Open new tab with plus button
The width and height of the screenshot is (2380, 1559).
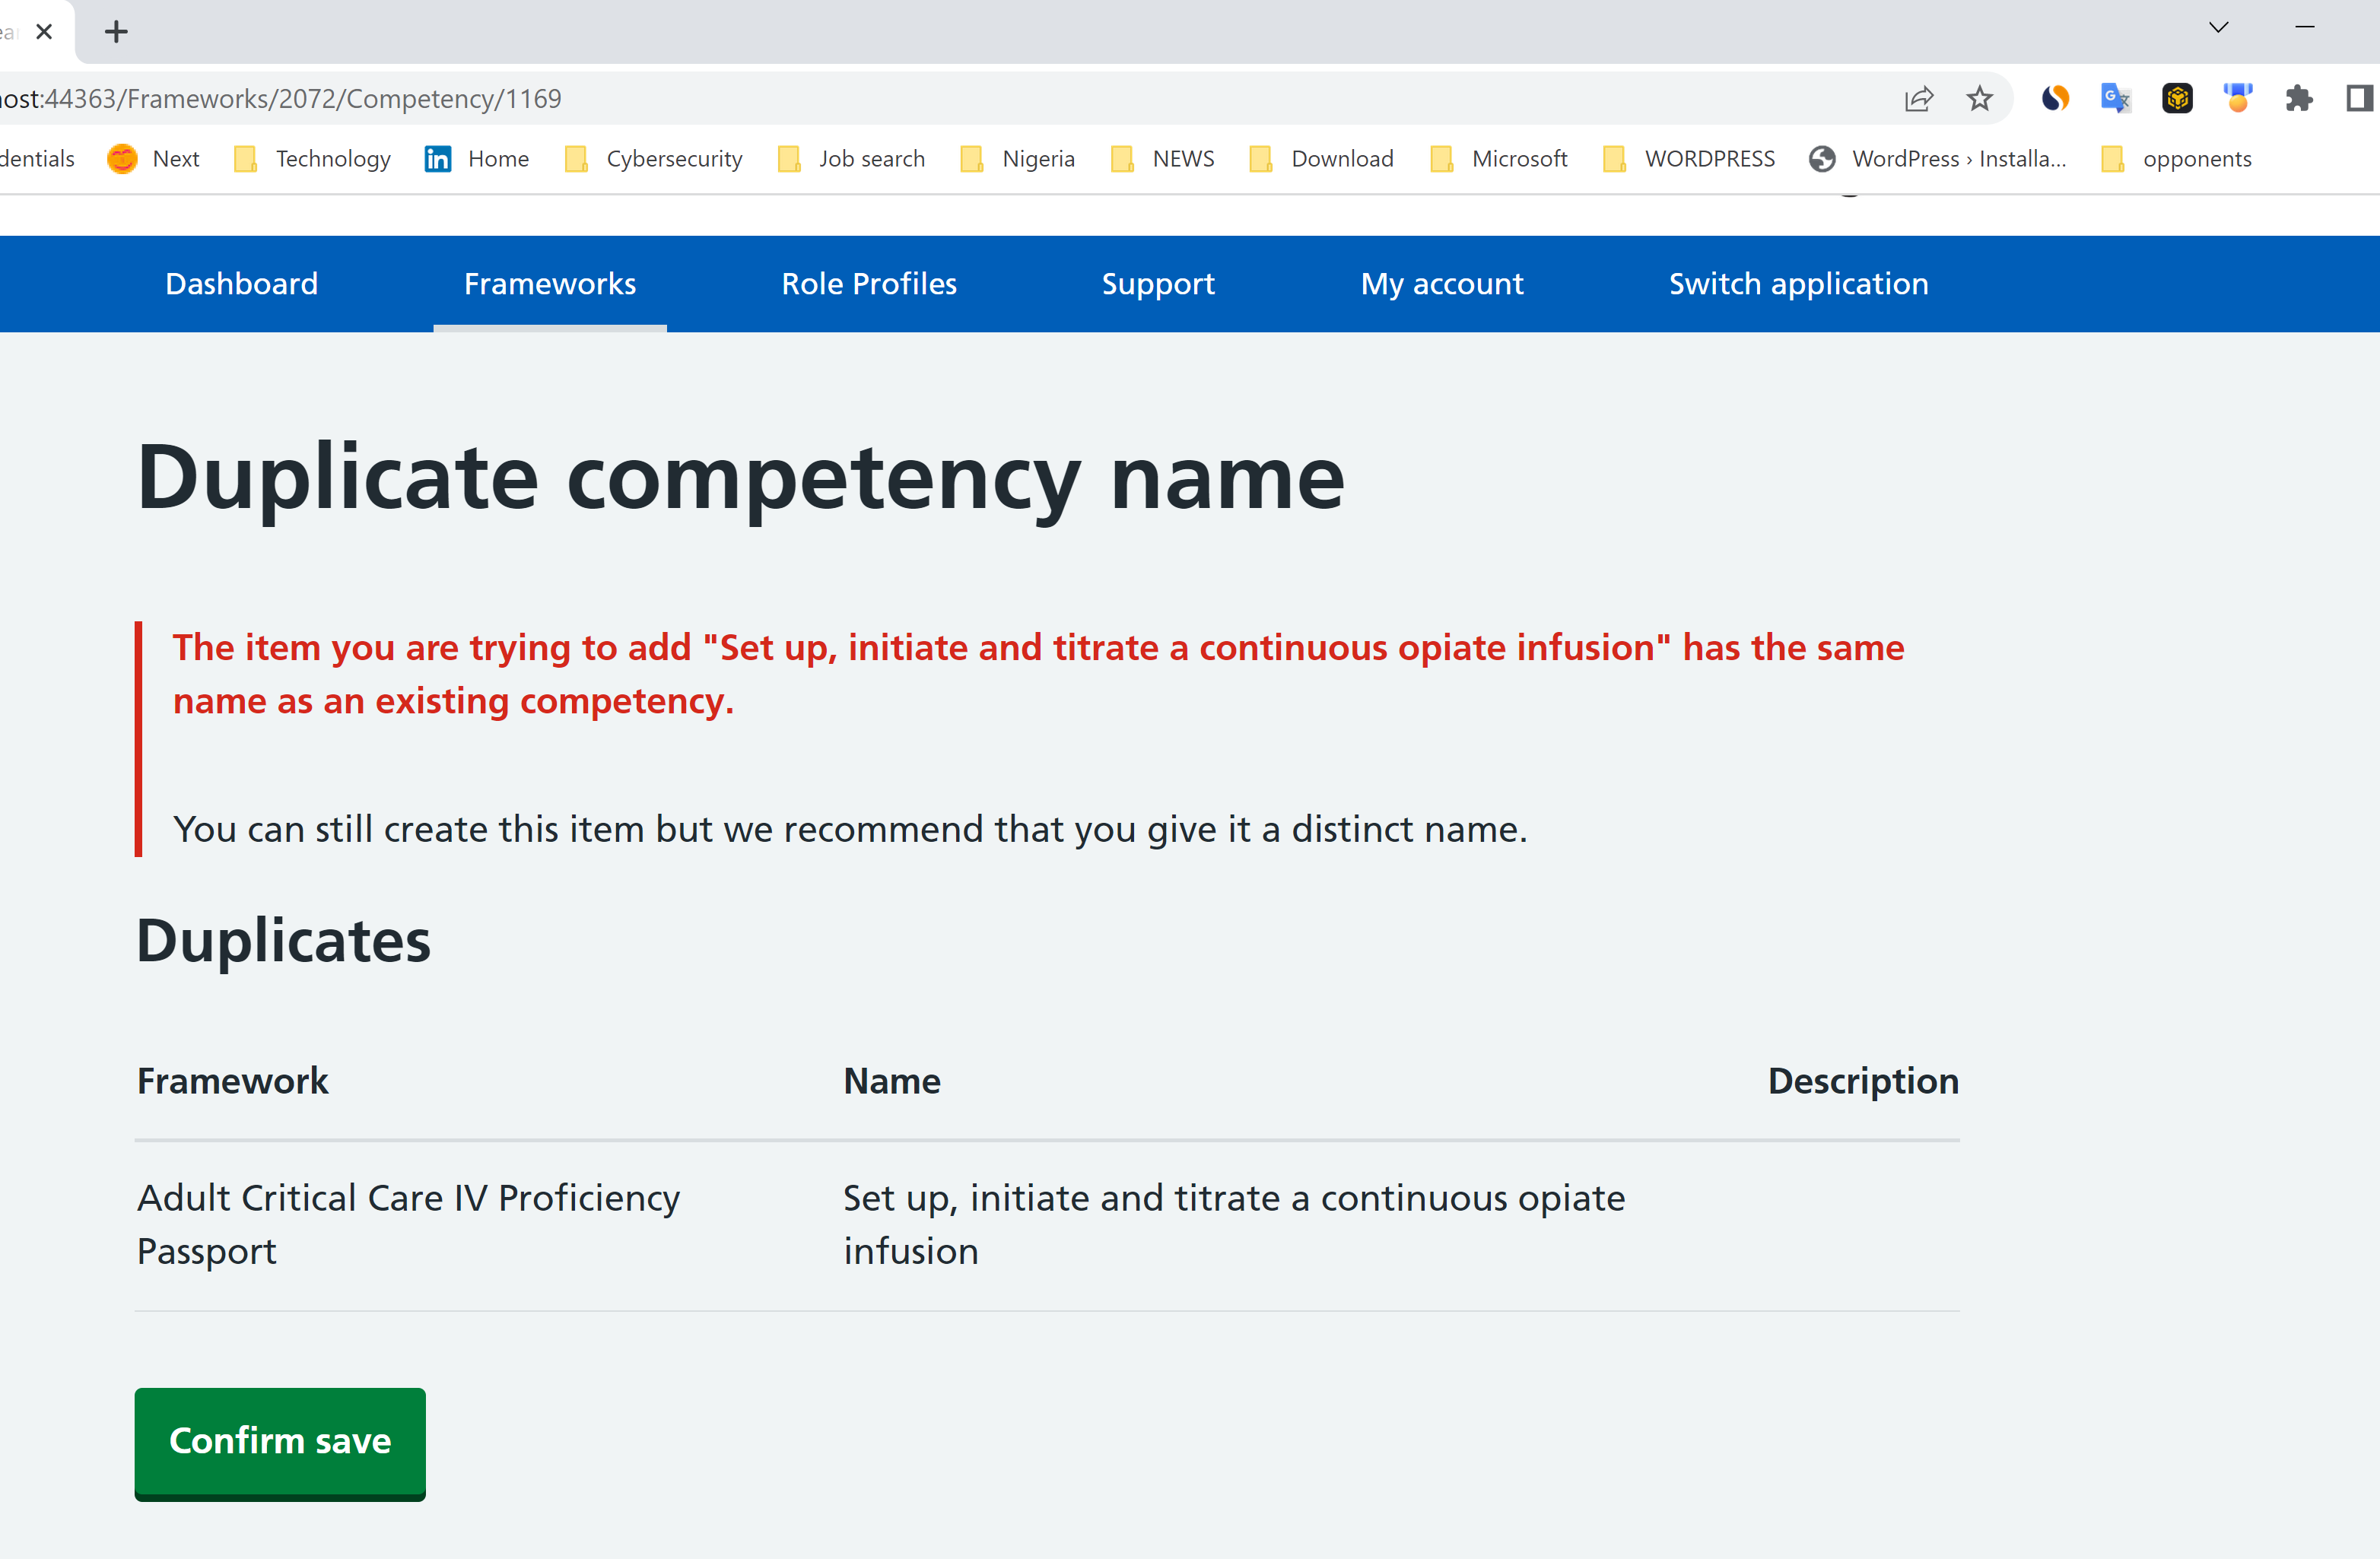(x=116, y=32)
